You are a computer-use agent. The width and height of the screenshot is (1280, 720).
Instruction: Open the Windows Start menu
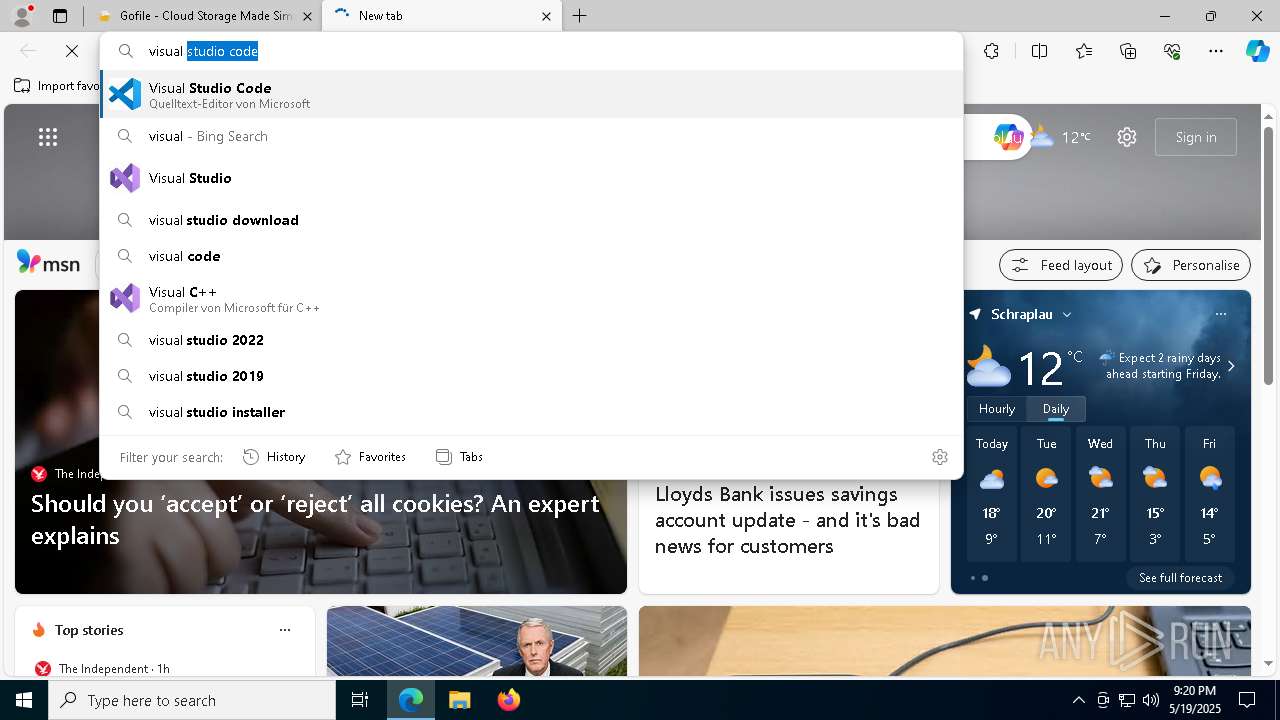(x=24, y=700)
